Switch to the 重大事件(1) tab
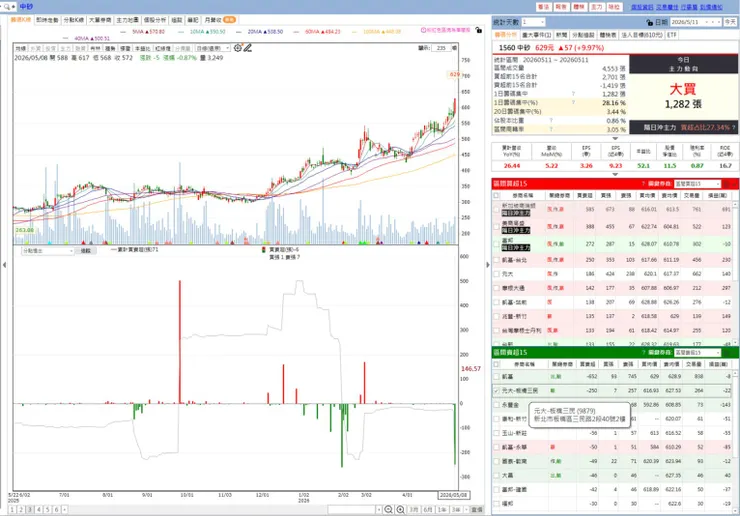The width and height of the screenshot is (740, 516). (537, 35)
